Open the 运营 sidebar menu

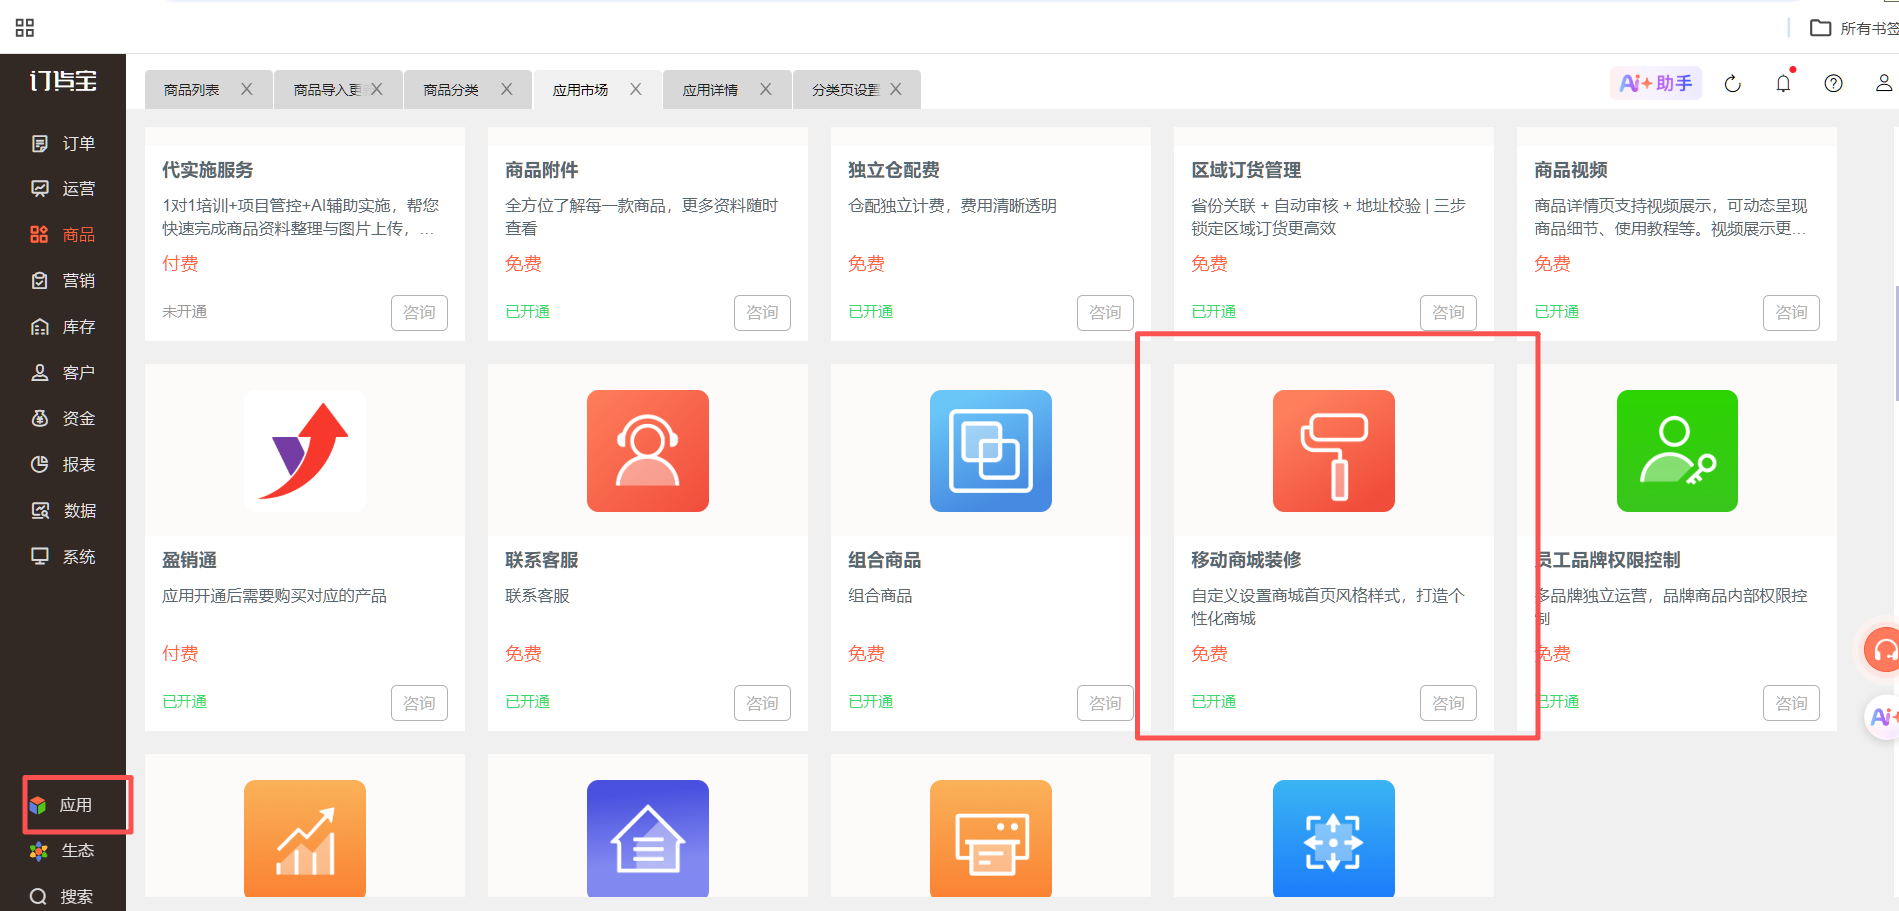pos(63,189)
